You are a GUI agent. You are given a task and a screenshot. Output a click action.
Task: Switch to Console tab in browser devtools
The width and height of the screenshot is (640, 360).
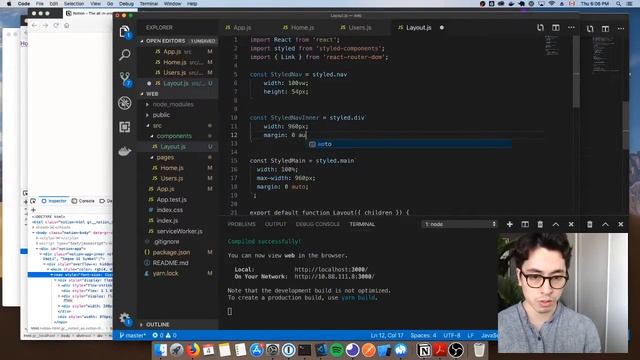pos(83,201)
